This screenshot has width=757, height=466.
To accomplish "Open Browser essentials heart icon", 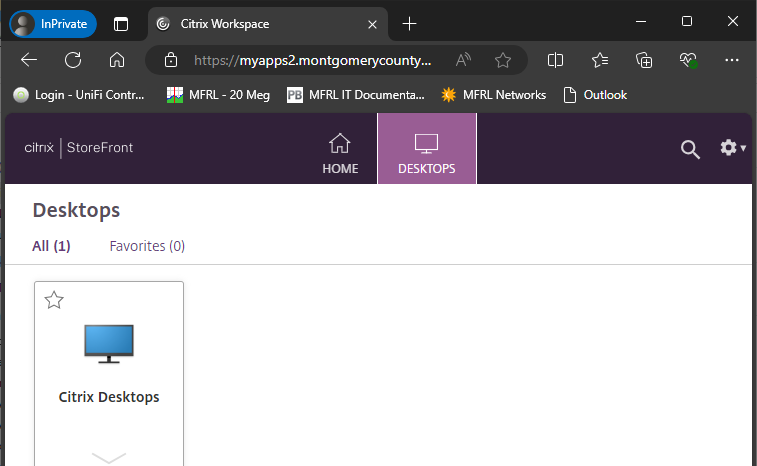I will pos(688,60).
